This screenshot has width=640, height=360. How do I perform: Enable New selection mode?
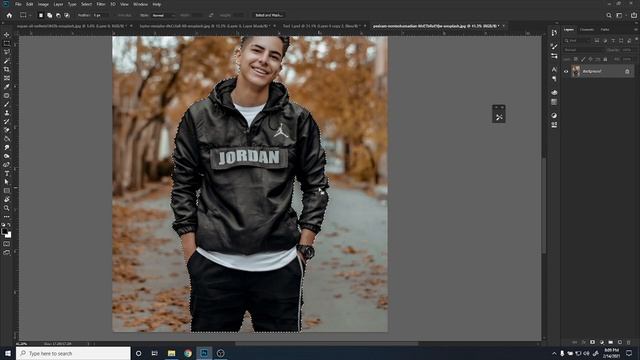point(41,15)
